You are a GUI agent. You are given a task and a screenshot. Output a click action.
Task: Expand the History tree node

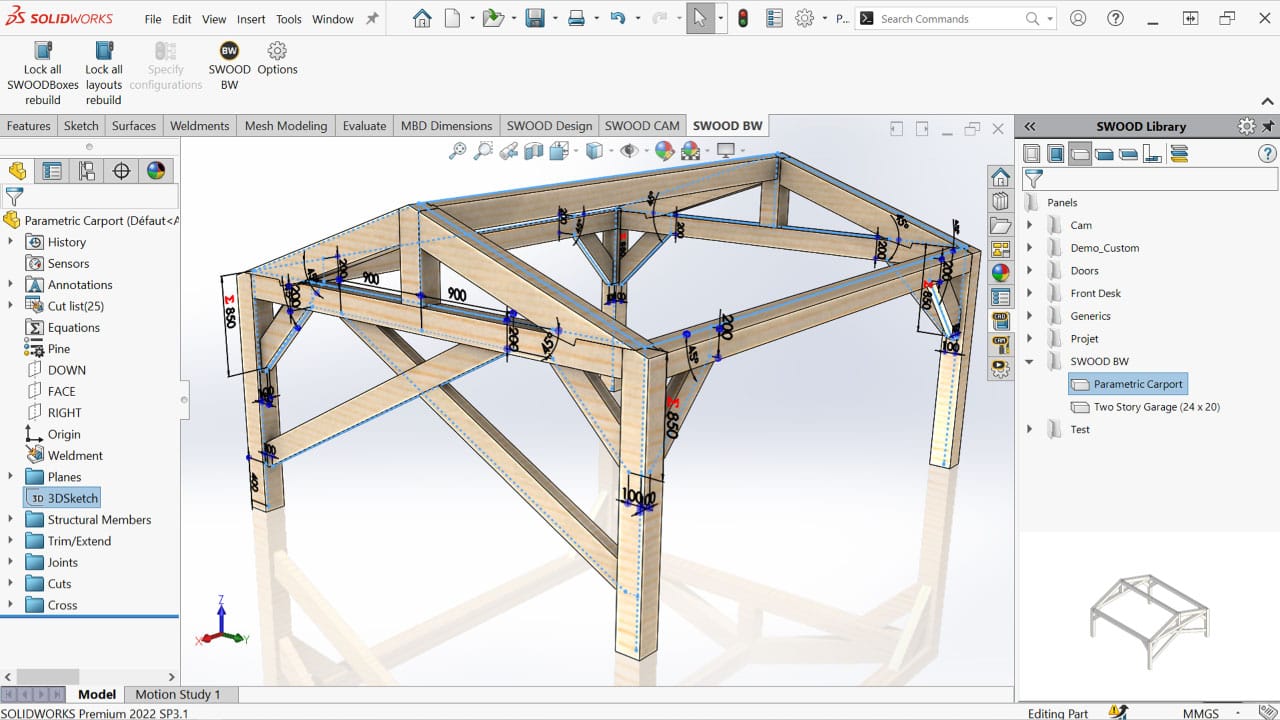(x=11, y=242)
